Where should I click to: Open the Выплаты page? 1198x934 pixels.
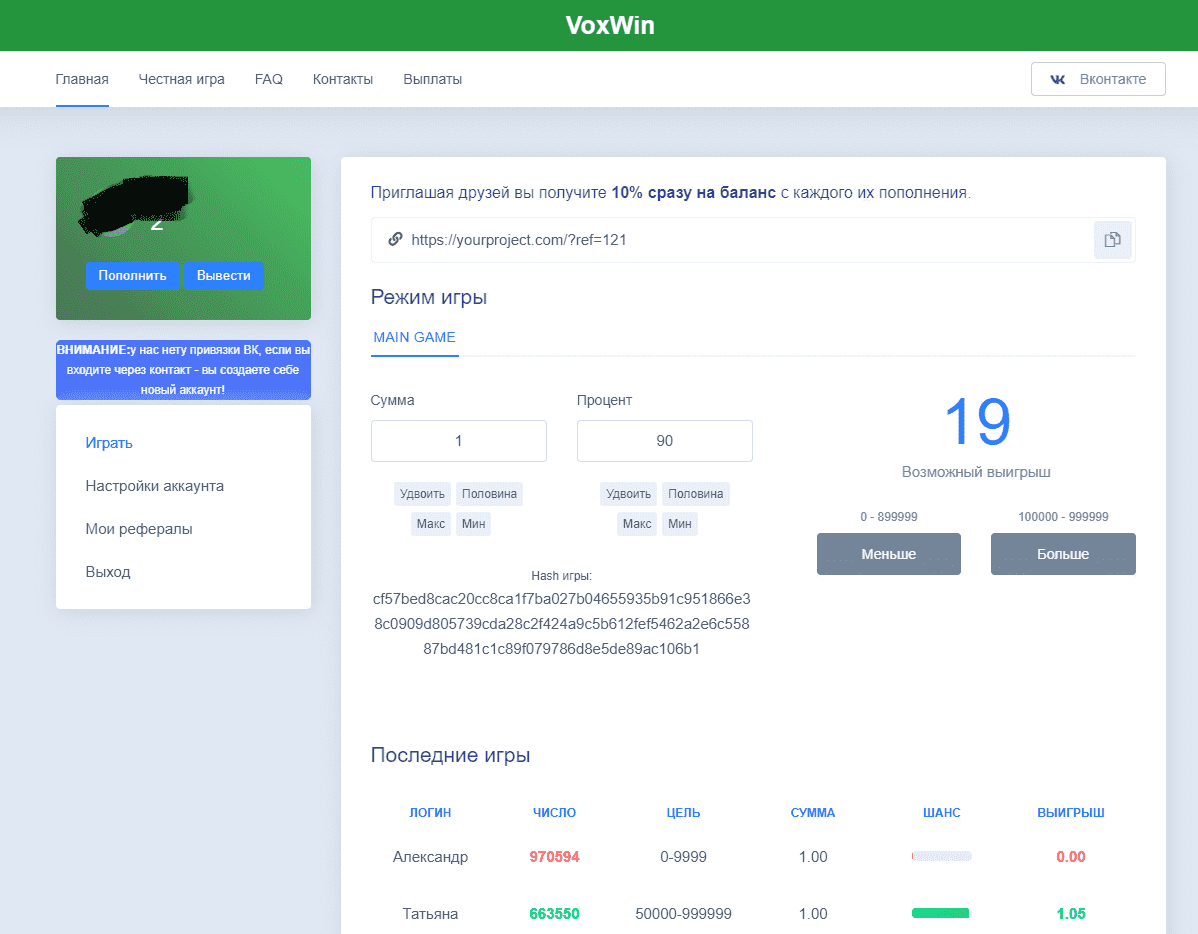432,79
